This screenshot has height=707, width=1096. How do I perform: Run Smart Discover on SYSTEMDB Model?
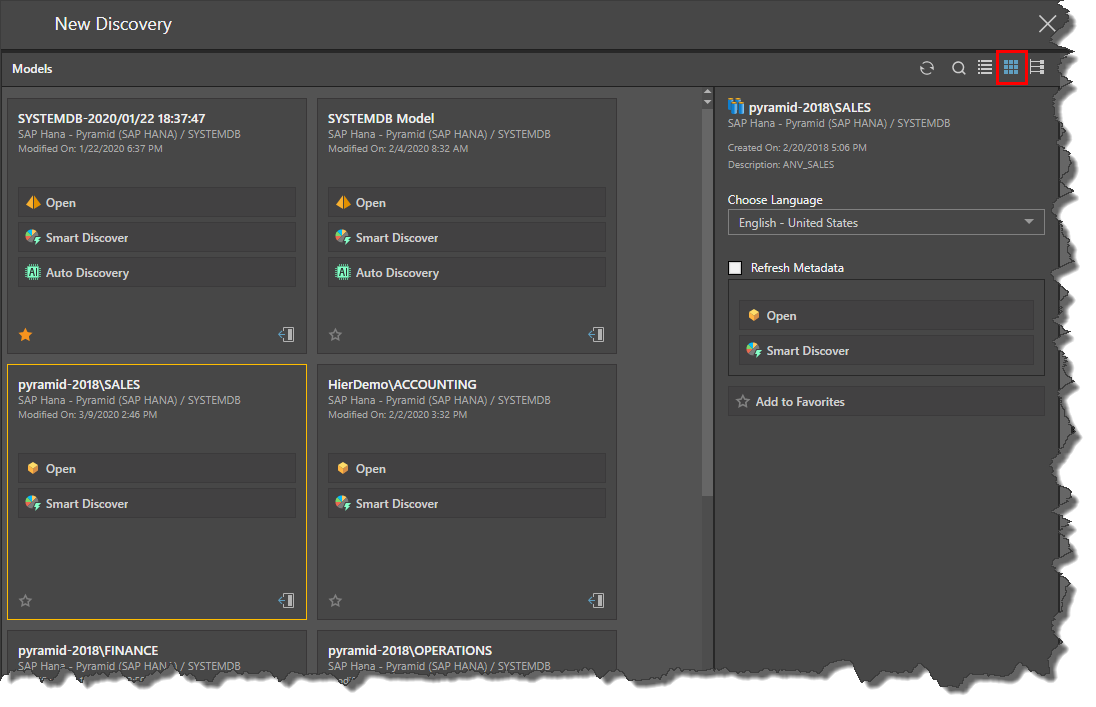click(466, 237)
